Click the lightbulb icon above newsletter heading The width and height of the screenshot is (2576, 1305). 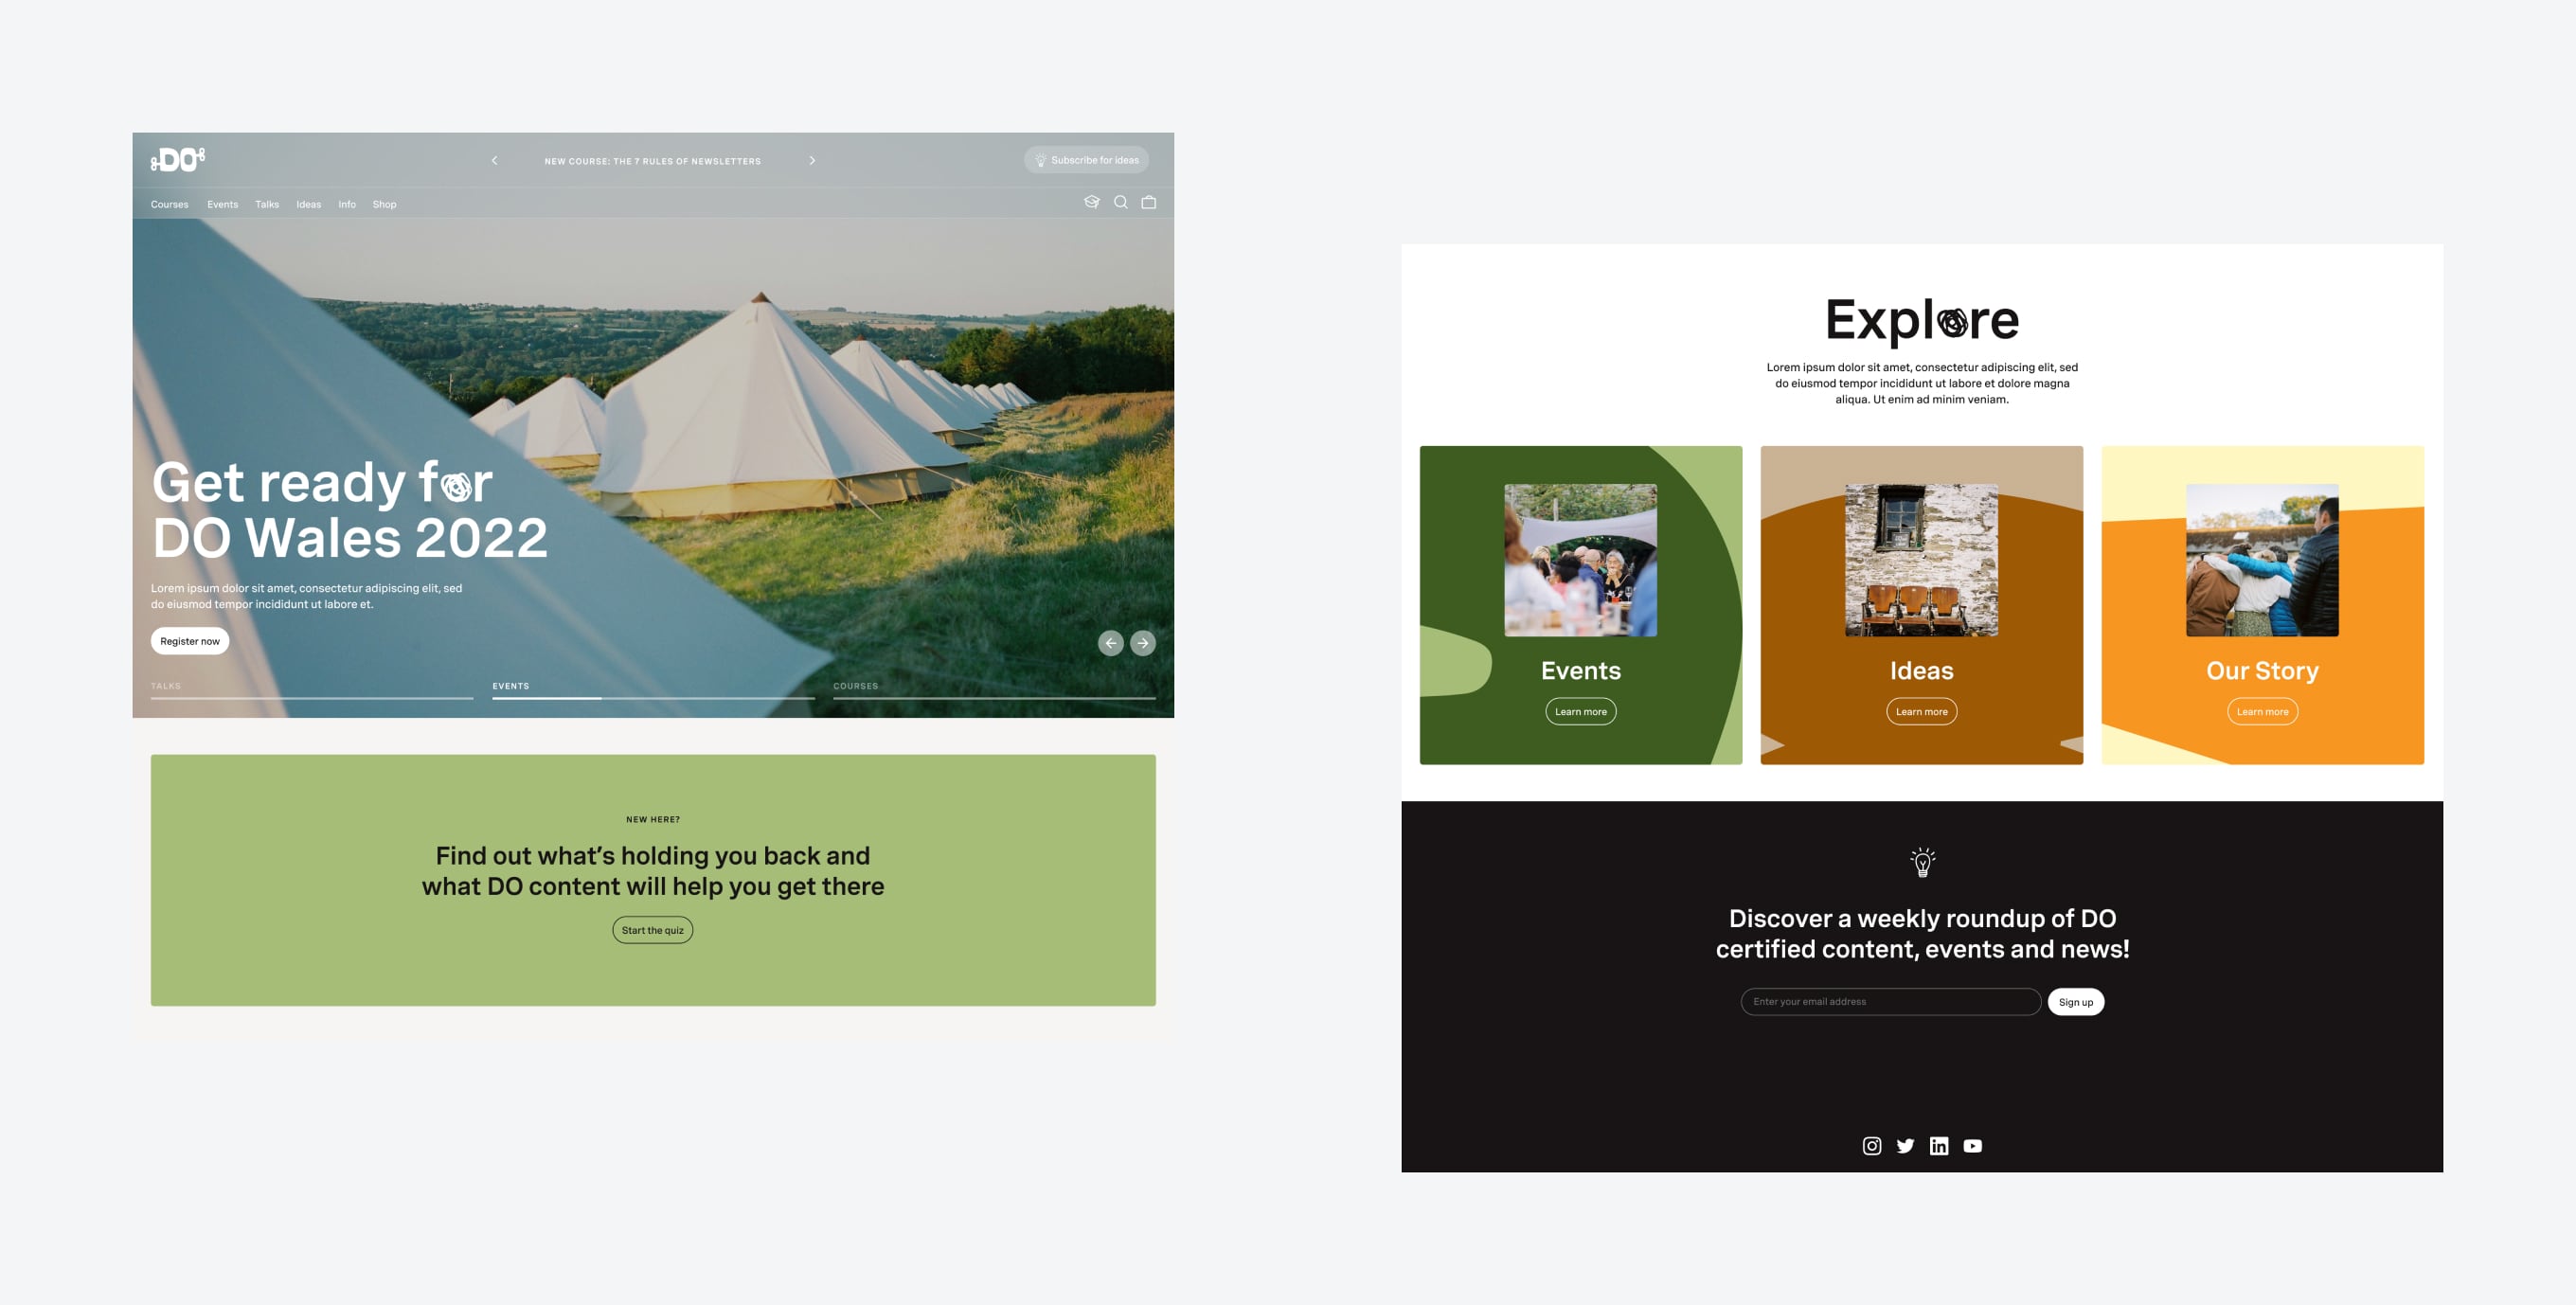(x=1922, y=862)
